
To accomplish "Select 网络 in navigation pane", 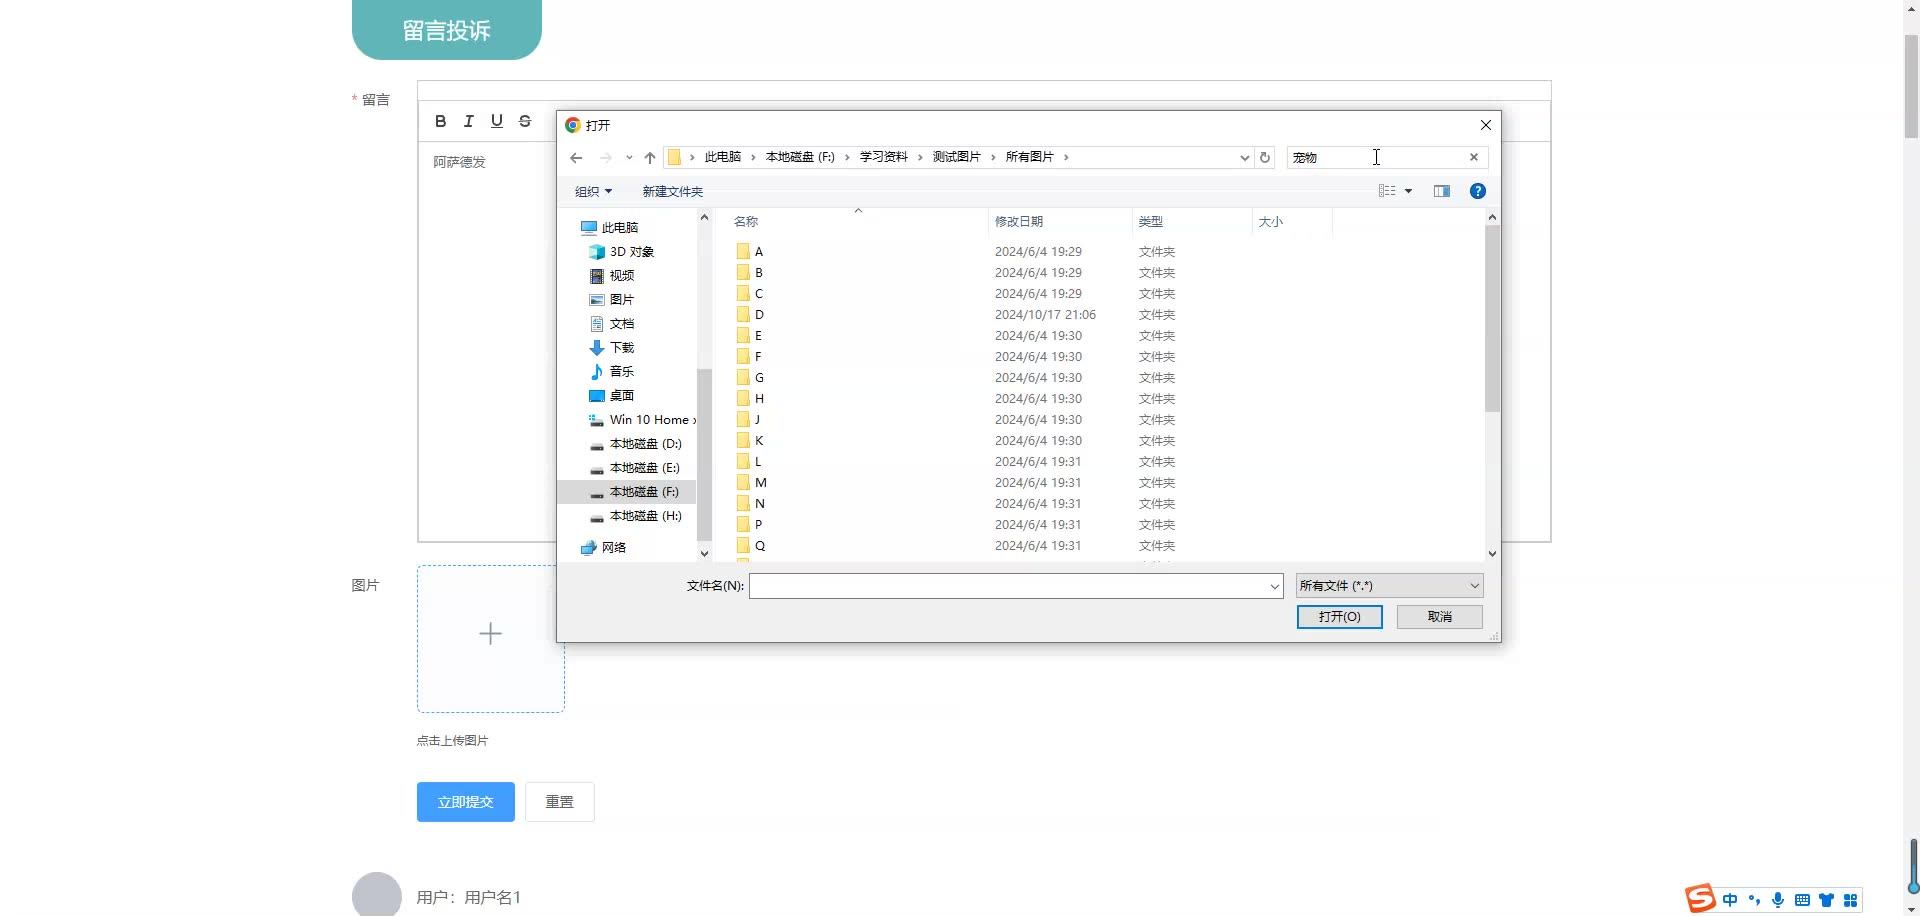I will point(613,548).
